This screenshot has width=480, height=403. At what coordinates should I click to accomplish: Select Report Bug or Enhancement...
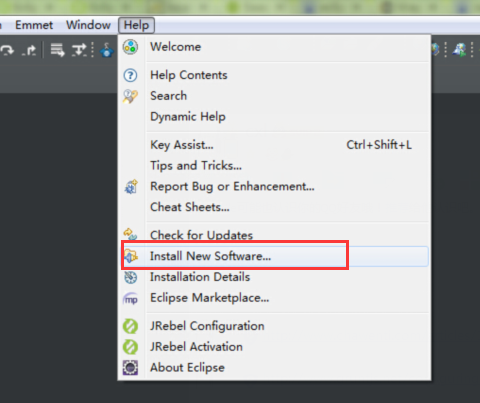tap(274, 186)
